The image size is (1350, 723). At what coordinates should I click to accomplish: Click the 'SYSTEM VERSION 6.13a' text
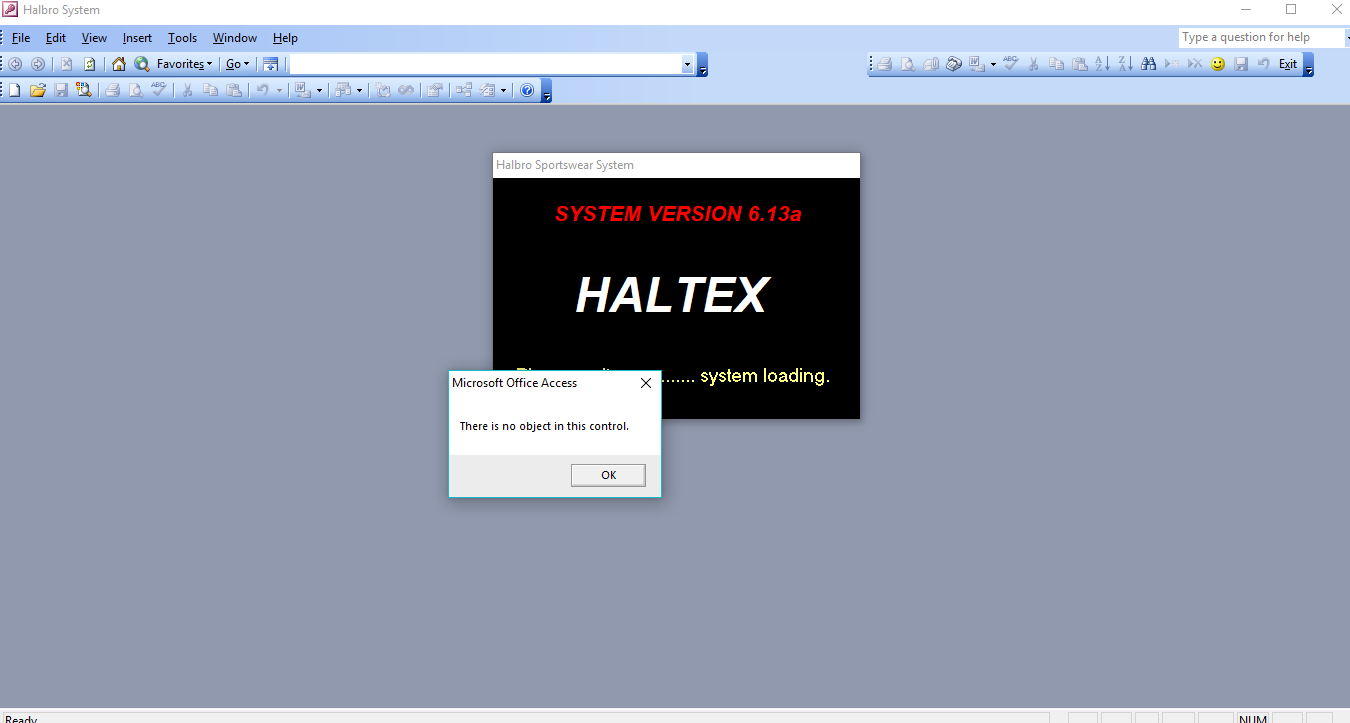coord(678,214)
